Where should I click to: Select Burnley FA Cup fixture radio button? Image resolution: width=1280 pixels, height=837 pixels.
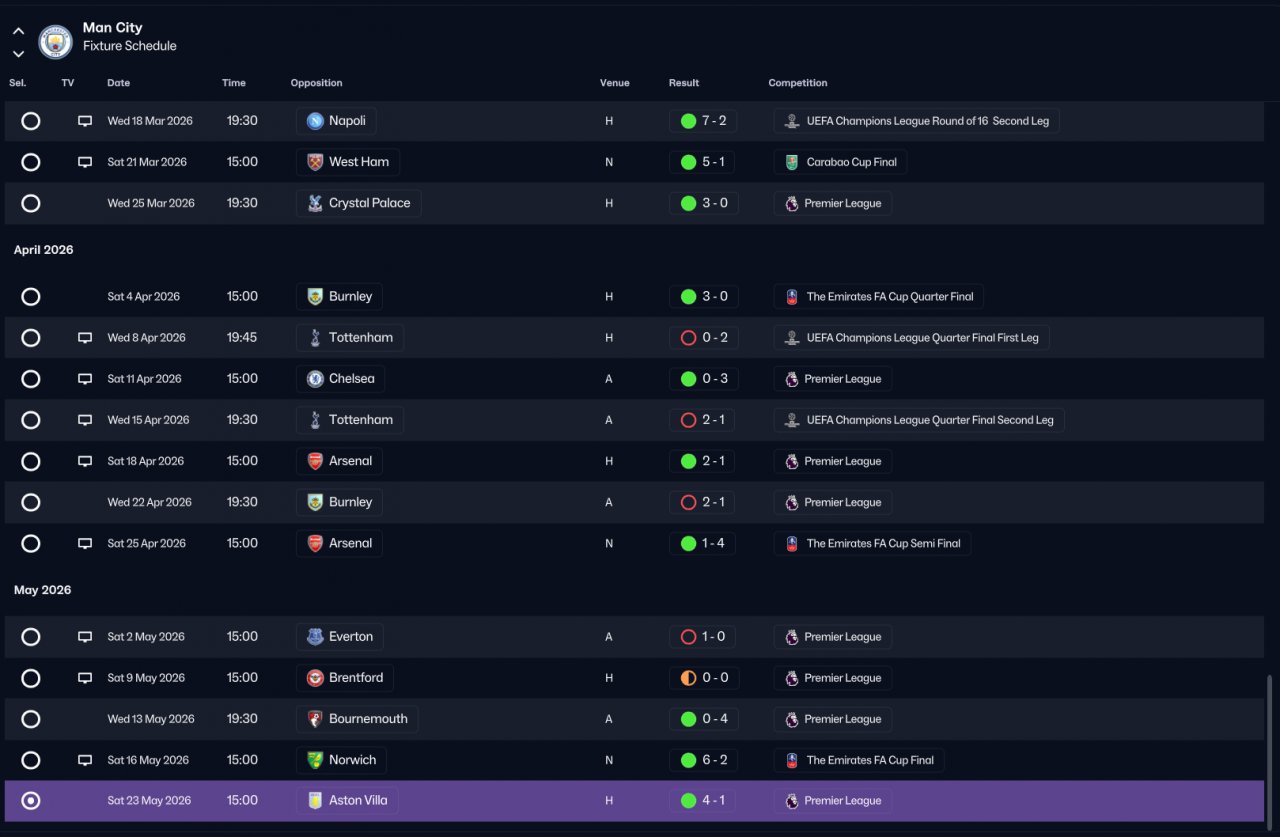point(31,297)
